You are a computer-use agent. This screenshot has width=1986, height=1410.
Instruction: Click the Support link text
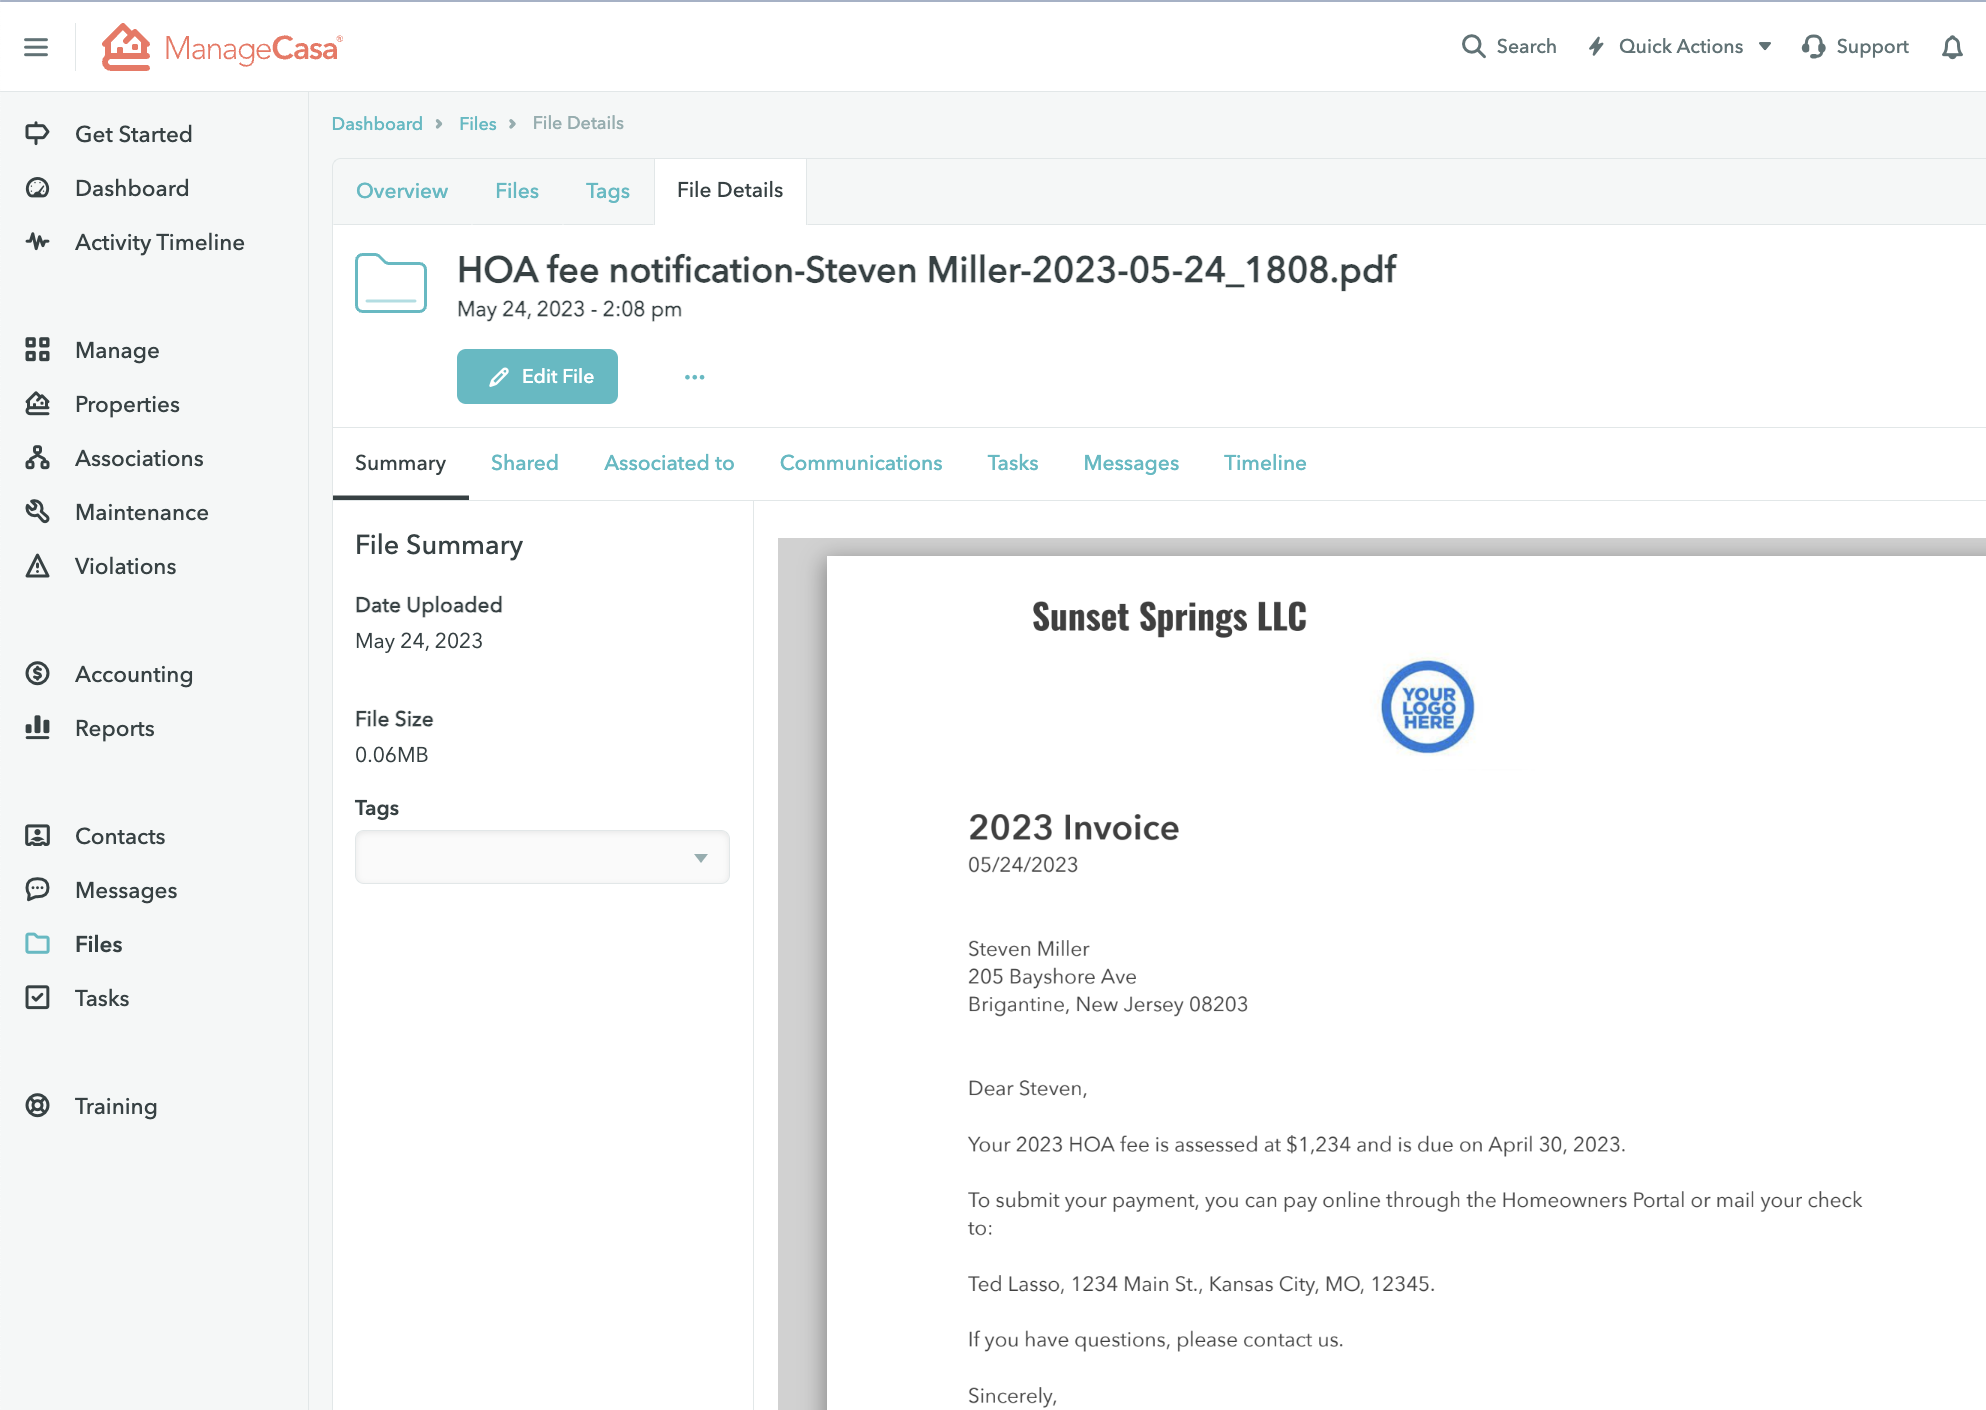coord(1872,47)
